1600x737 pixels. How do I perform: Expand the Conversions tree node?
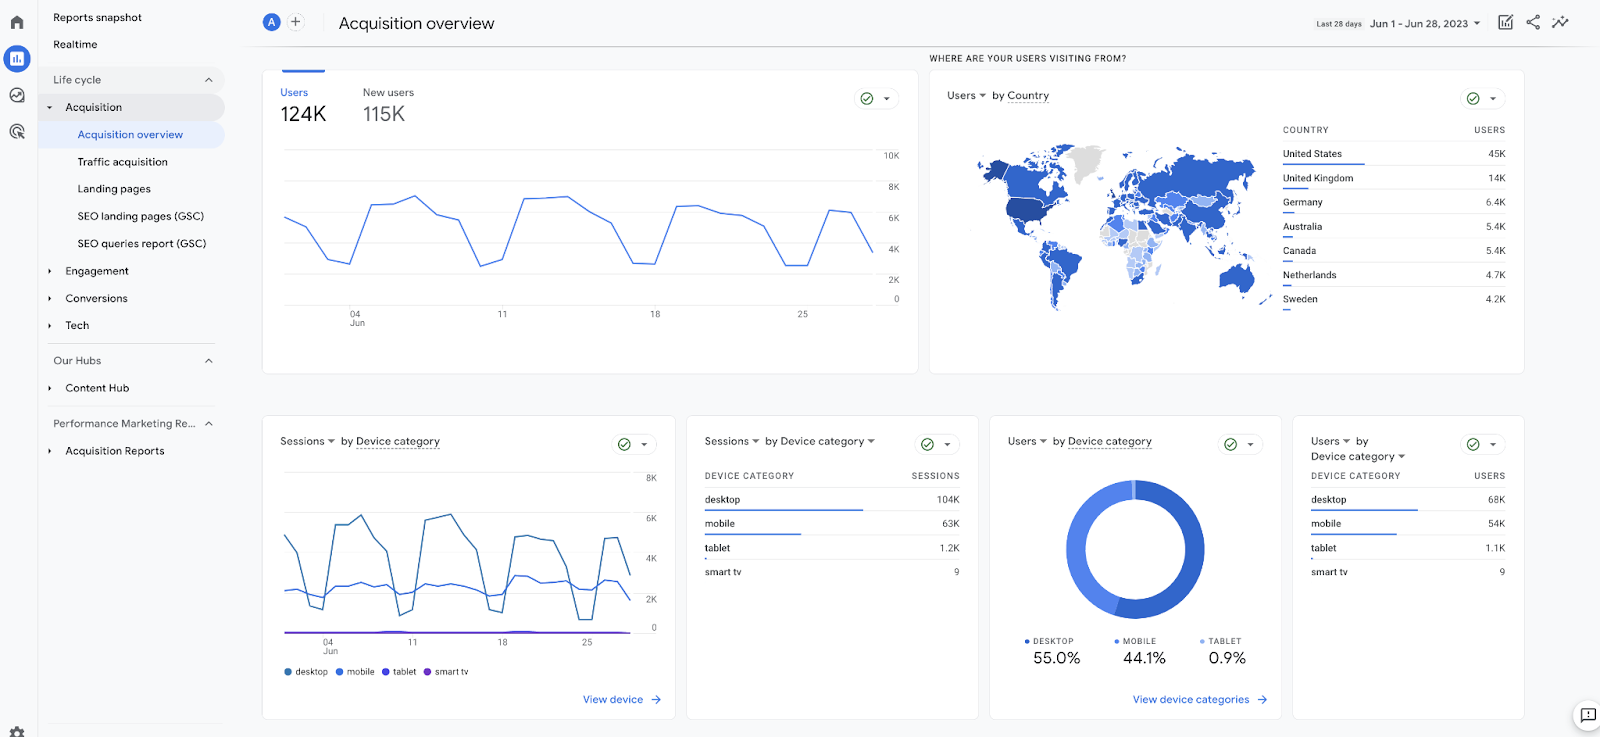[49, 298]
